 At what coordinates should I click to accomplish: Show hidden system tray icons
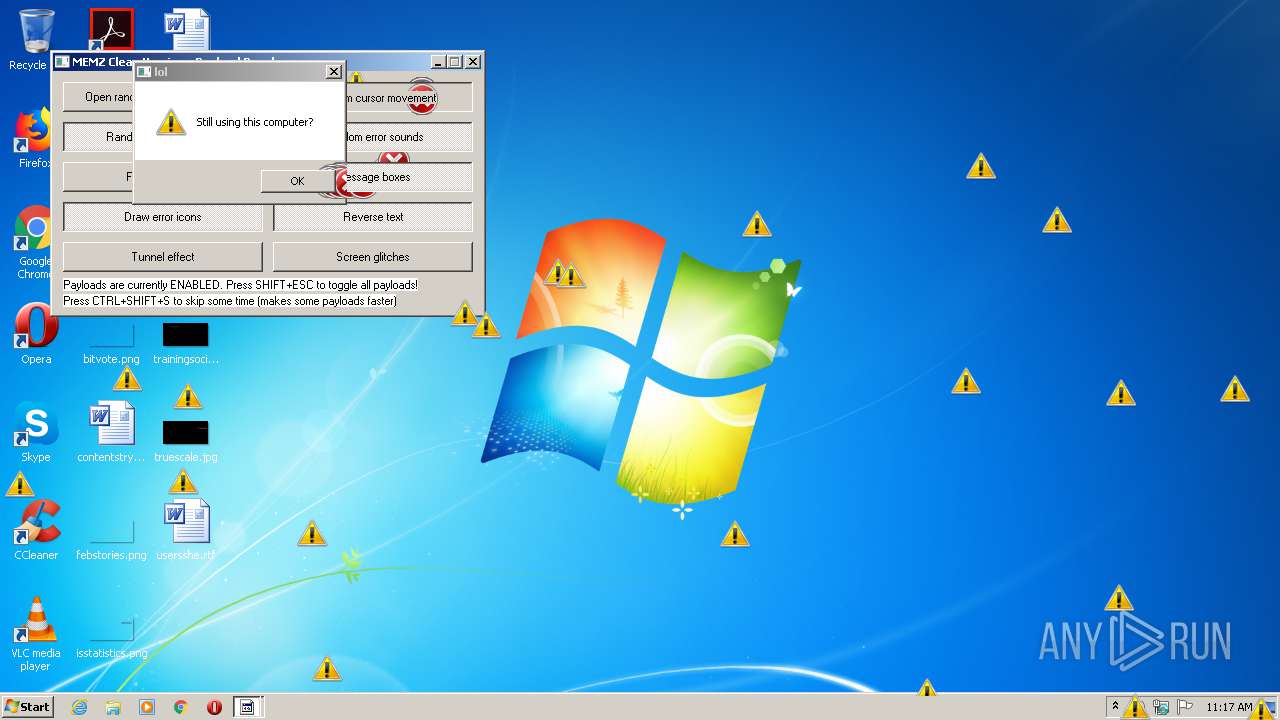point(1115,706)
